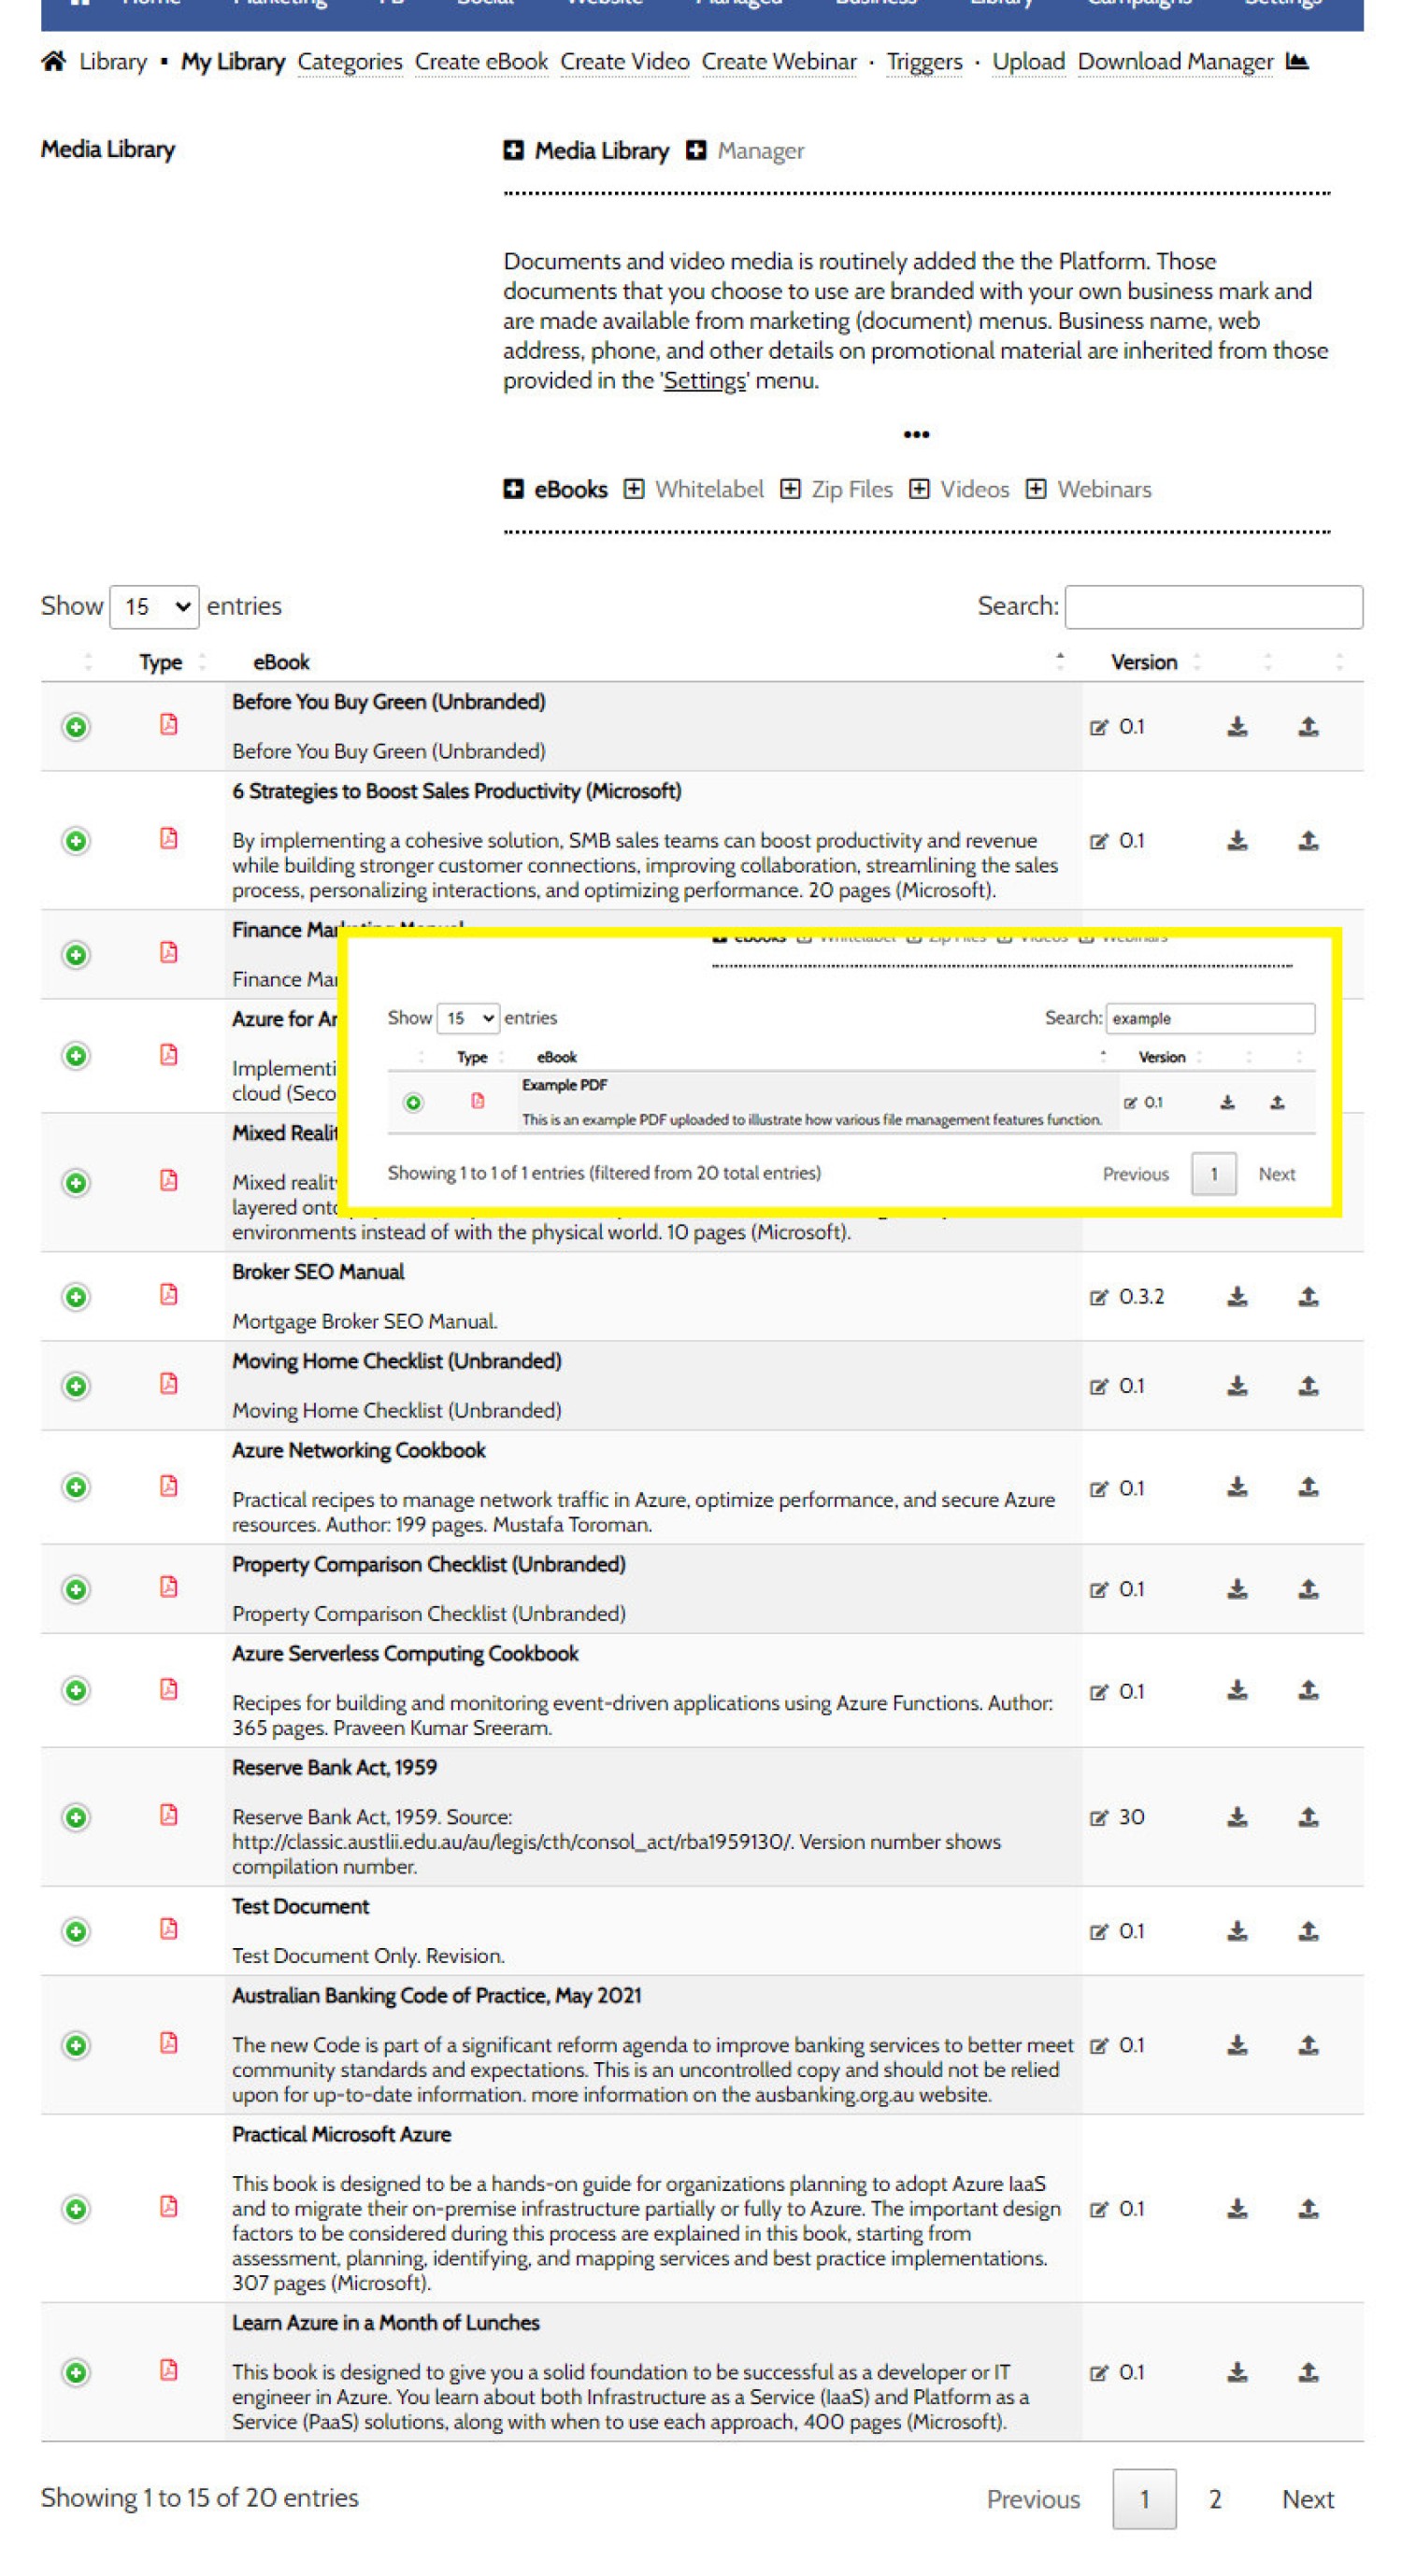The height and width of the screenshot is (2576, 1402).
Task: Click upload icon for Azure Networking Cookbook row
Action: coord(1307,1487)
